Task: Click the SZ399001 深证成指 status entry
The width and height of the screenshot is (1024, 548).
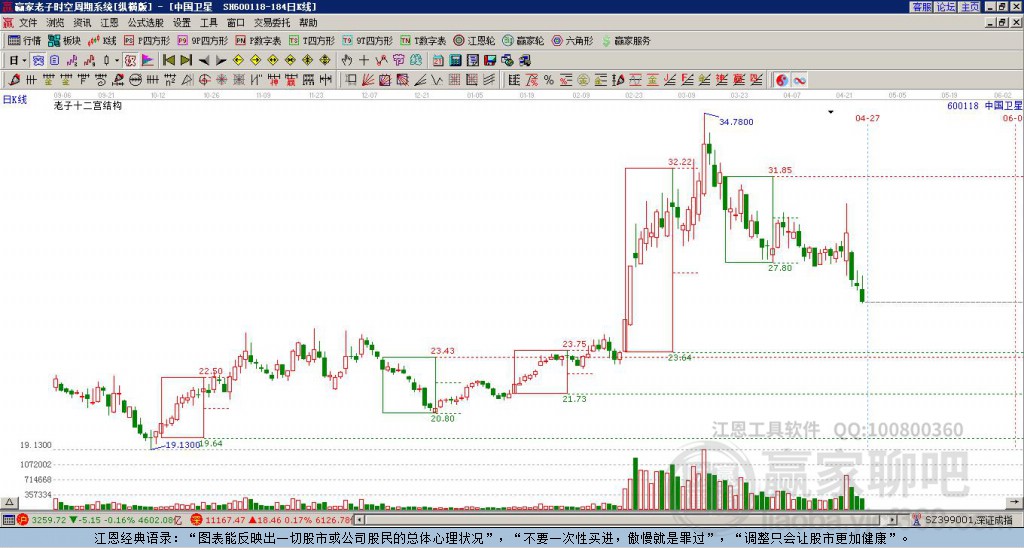Action: [x=963, y=520]
